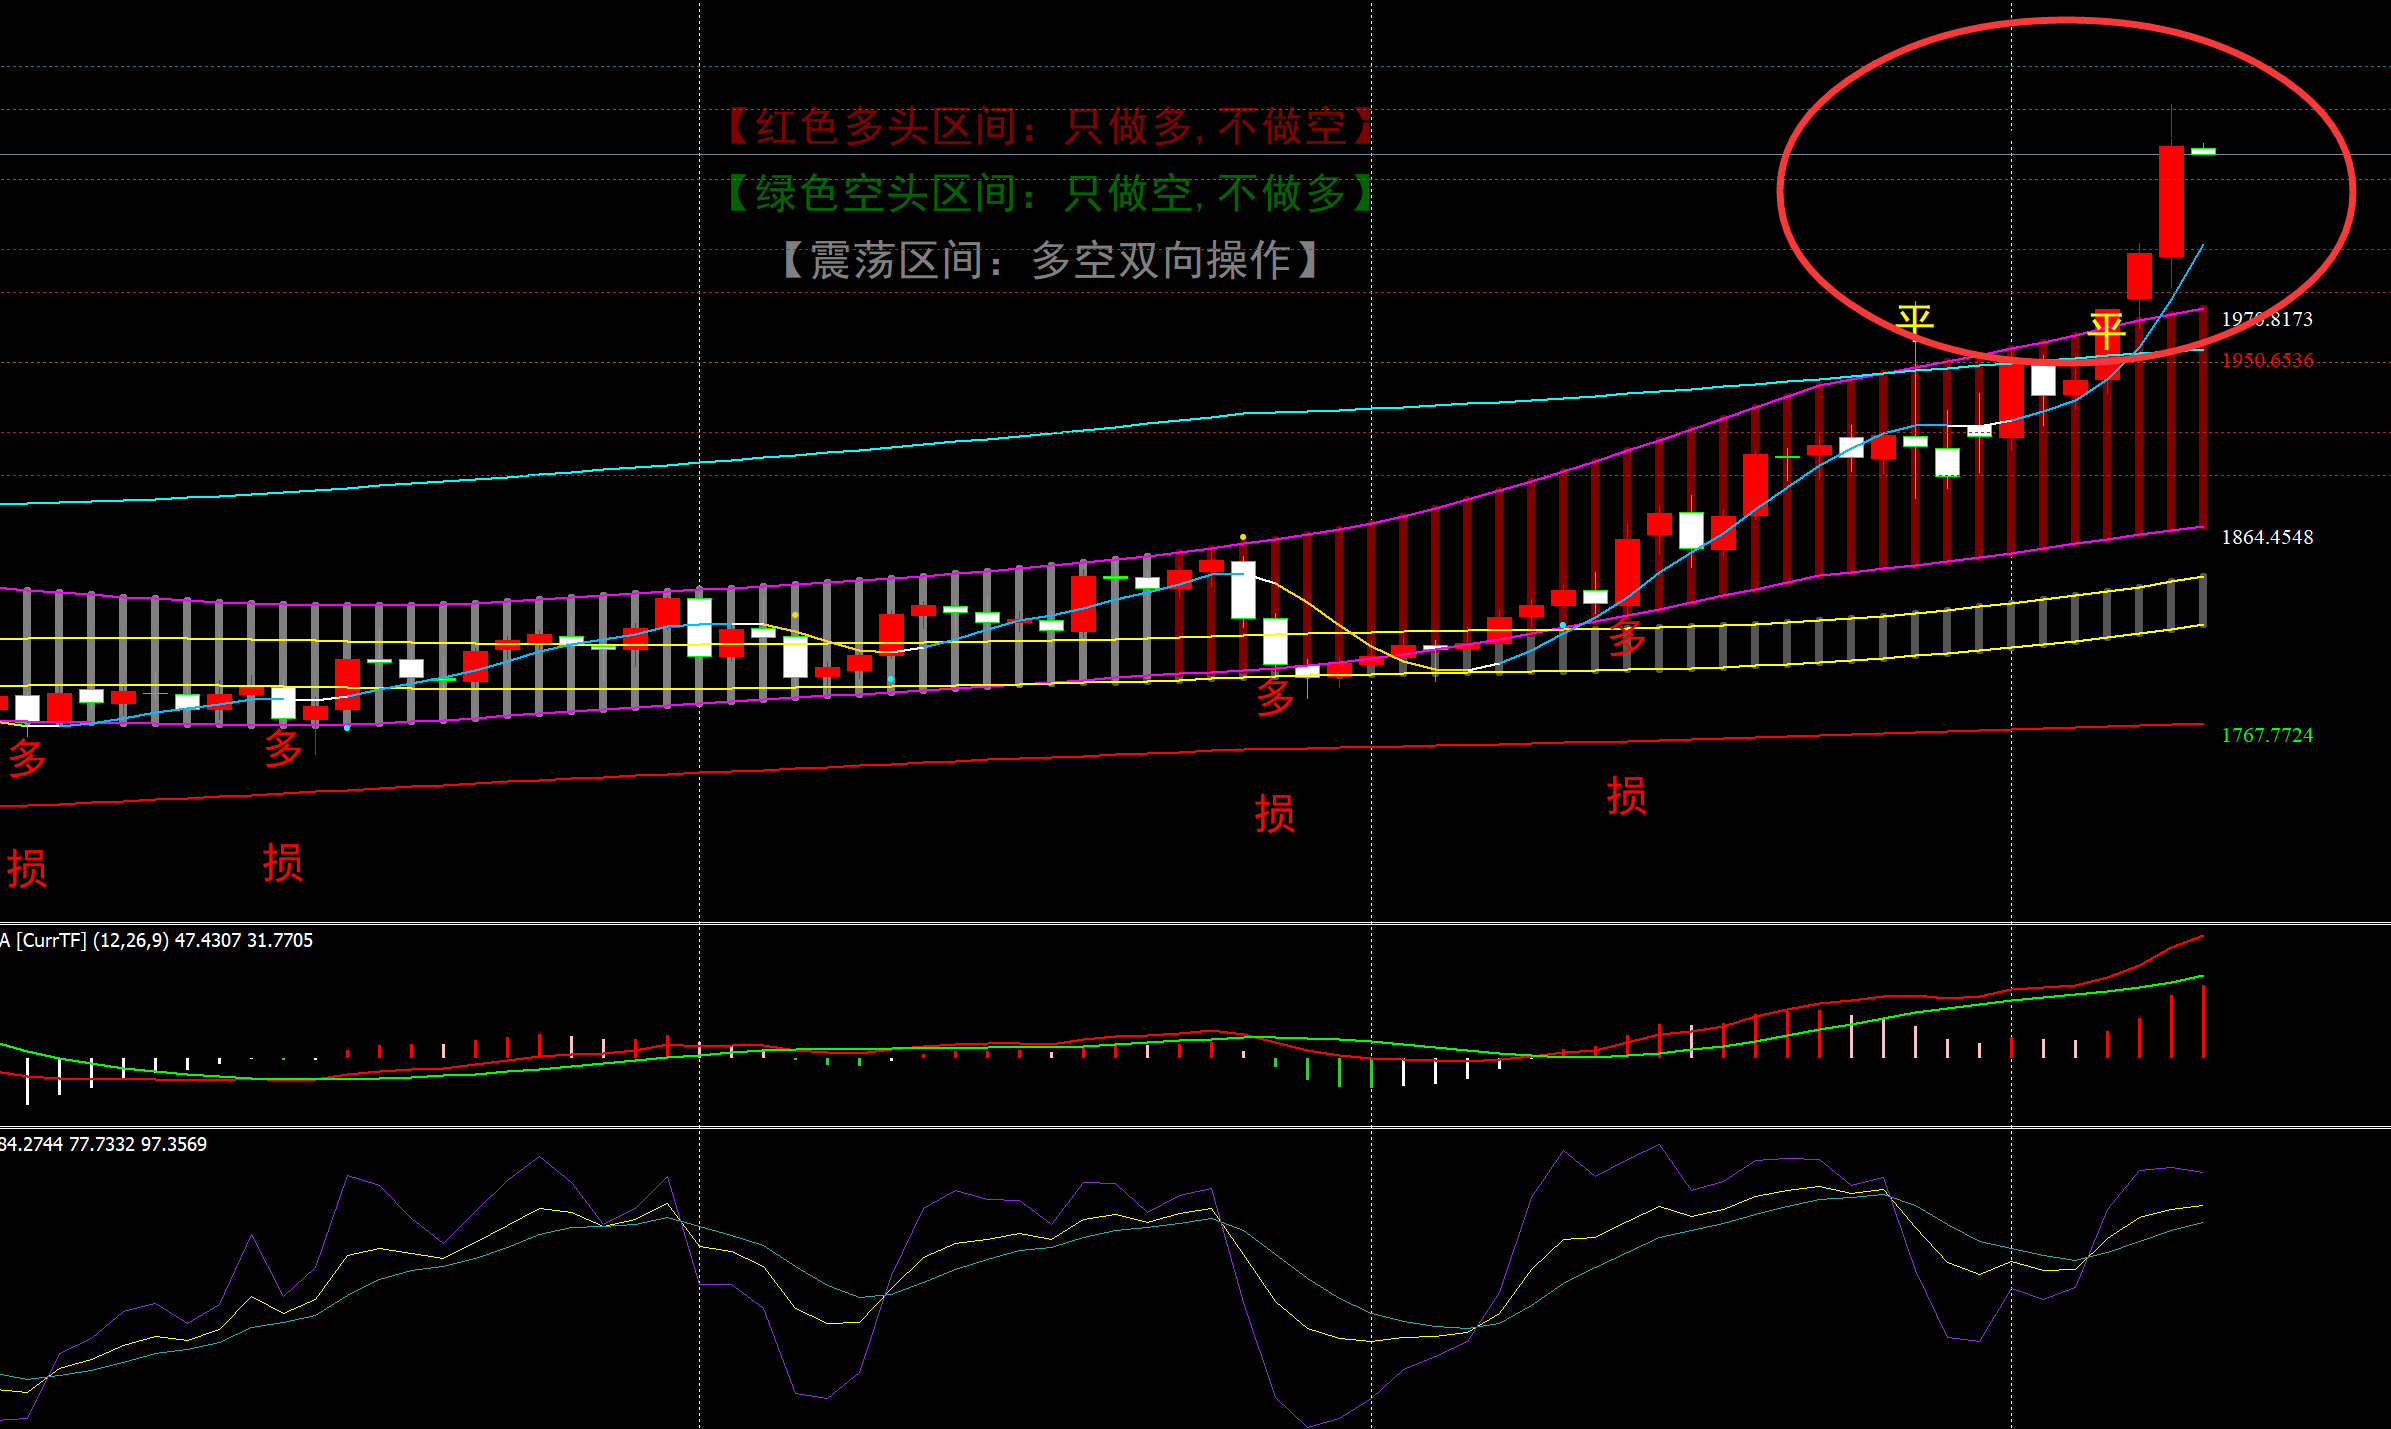2391x1429 pixels.
Task: Click the leftmost red 多 marker
Action: pos(27,757)
